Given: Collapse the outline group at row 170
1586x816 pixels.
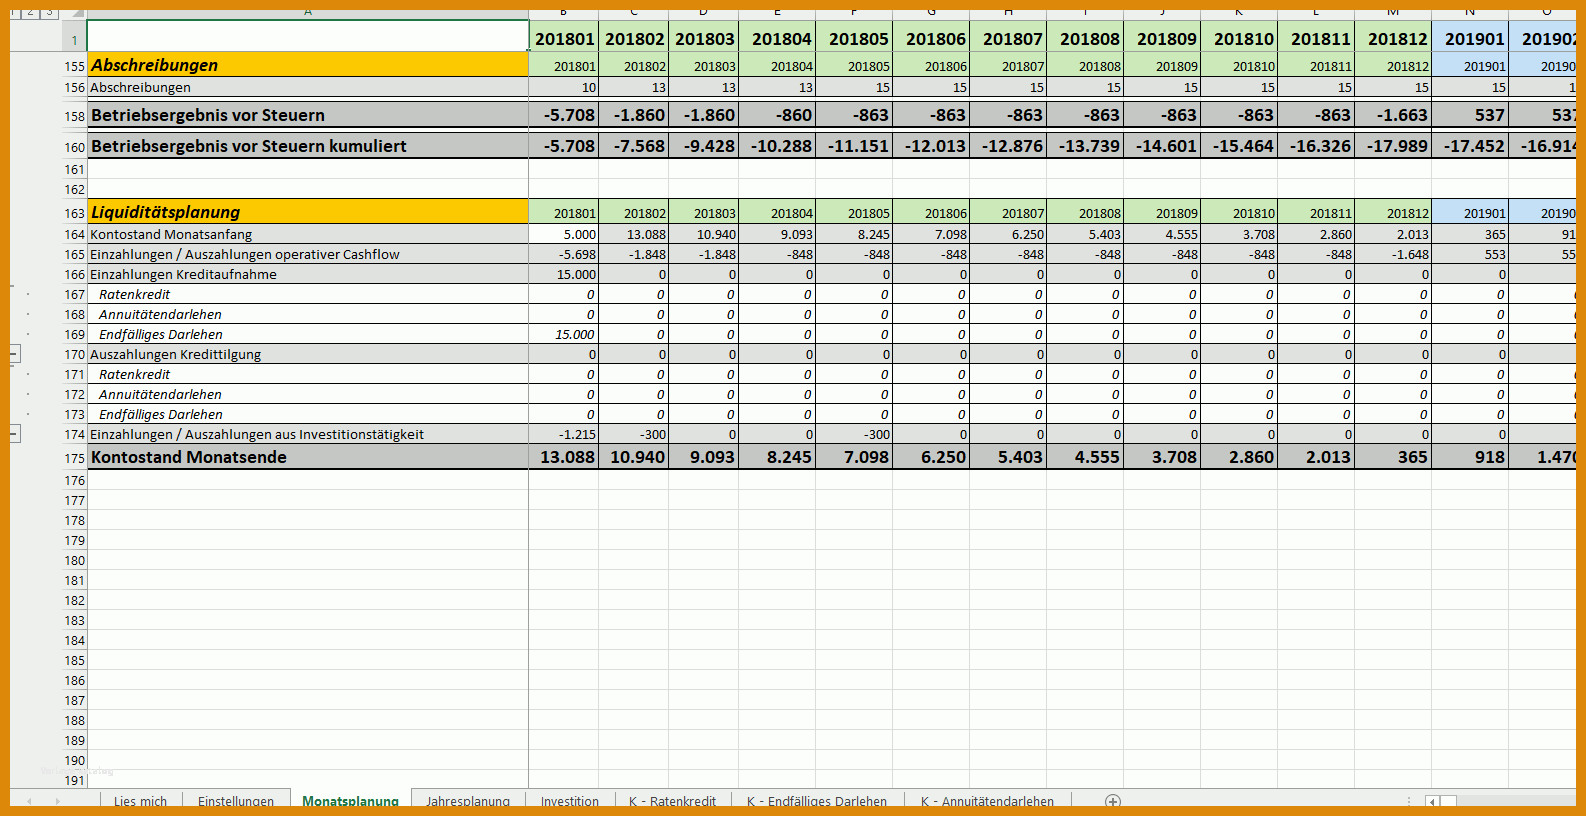Looking at the screenshot, I should click(x=14, y=354).
